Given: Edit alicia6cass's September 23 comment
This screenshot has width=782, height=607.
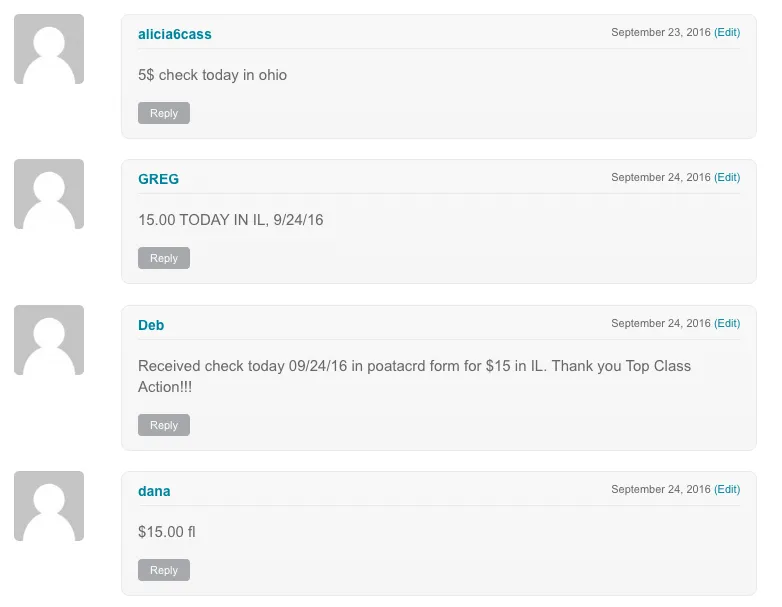Looking at the screenshot, I should [x=727, y=32].
